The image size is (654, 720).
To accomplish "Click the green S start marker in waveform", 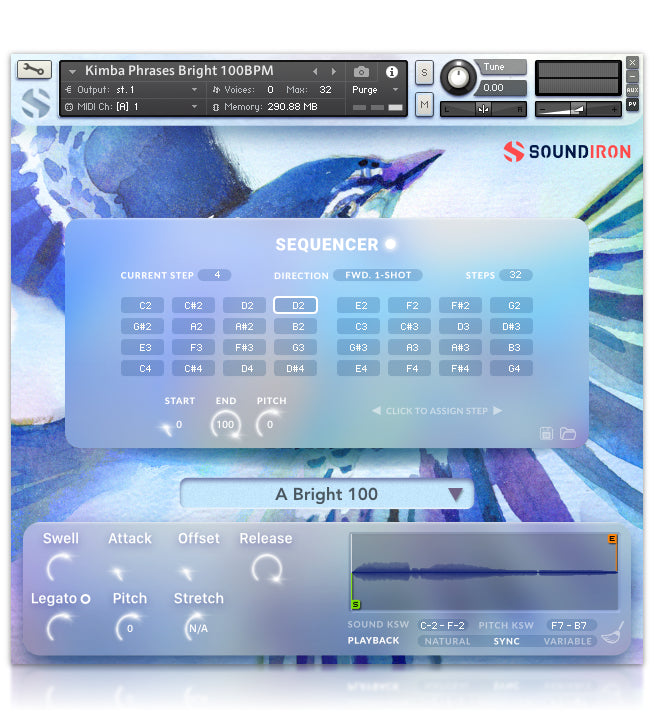I will click(x=356, y=604).
